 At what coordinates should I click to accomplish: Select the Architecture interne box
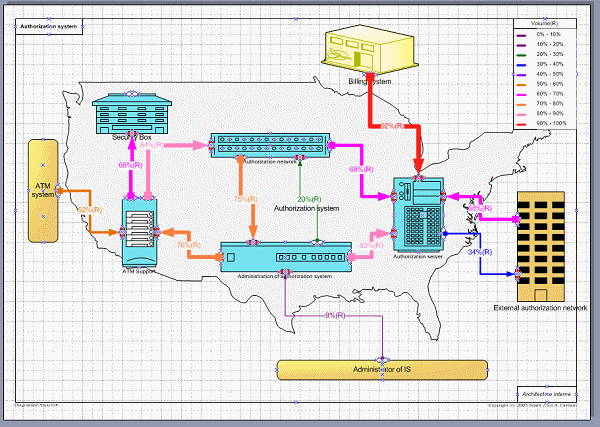pyautogui.click(x=547, y=394)
